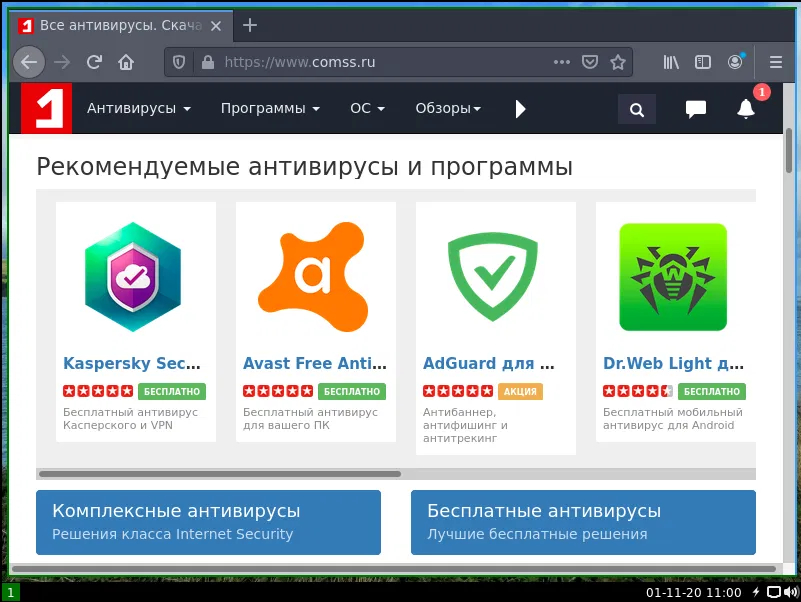801x602 pixels.
Task: Open the notifications bell
Action: [746, 109]
